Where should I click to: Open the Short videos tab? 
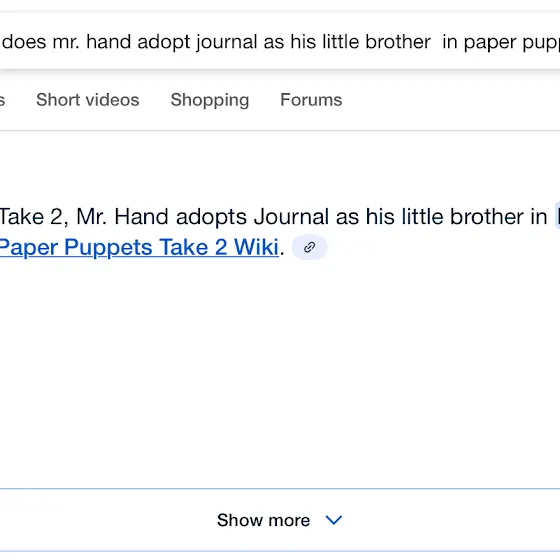88,100
